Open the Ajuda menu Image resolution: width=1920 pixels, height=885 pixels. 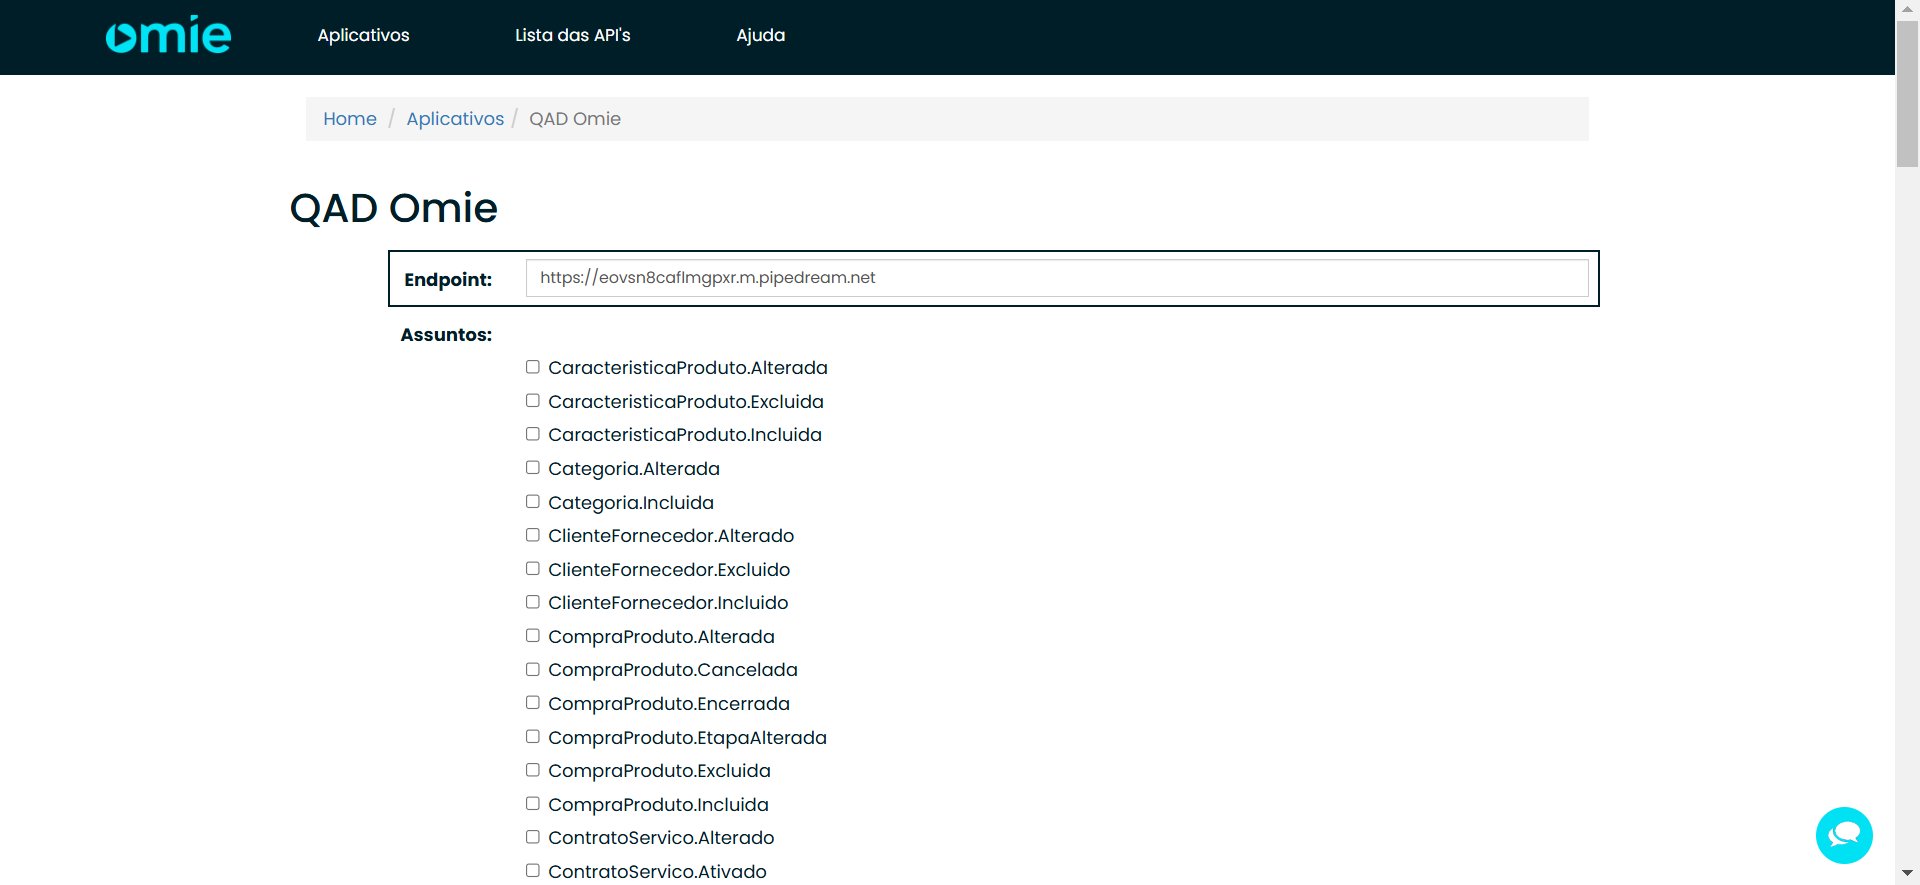761,35
